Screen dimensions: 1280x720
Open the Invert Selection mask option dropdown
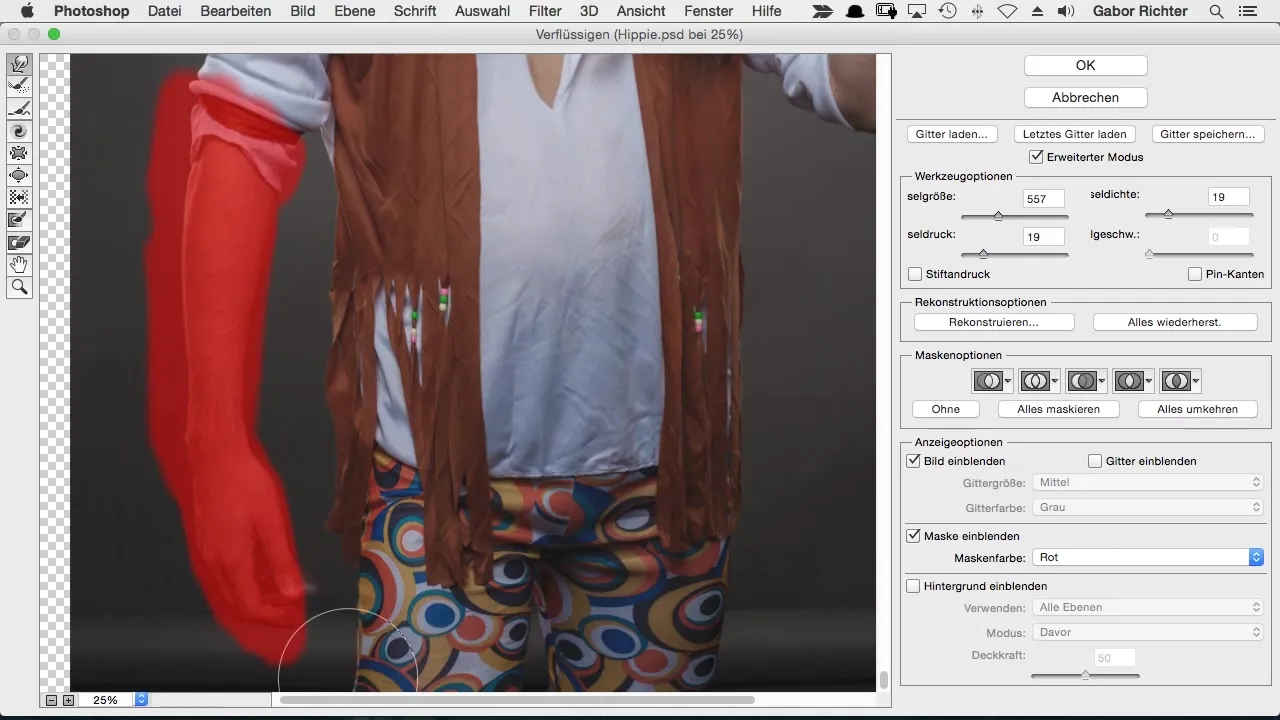tap(1181, 381)
